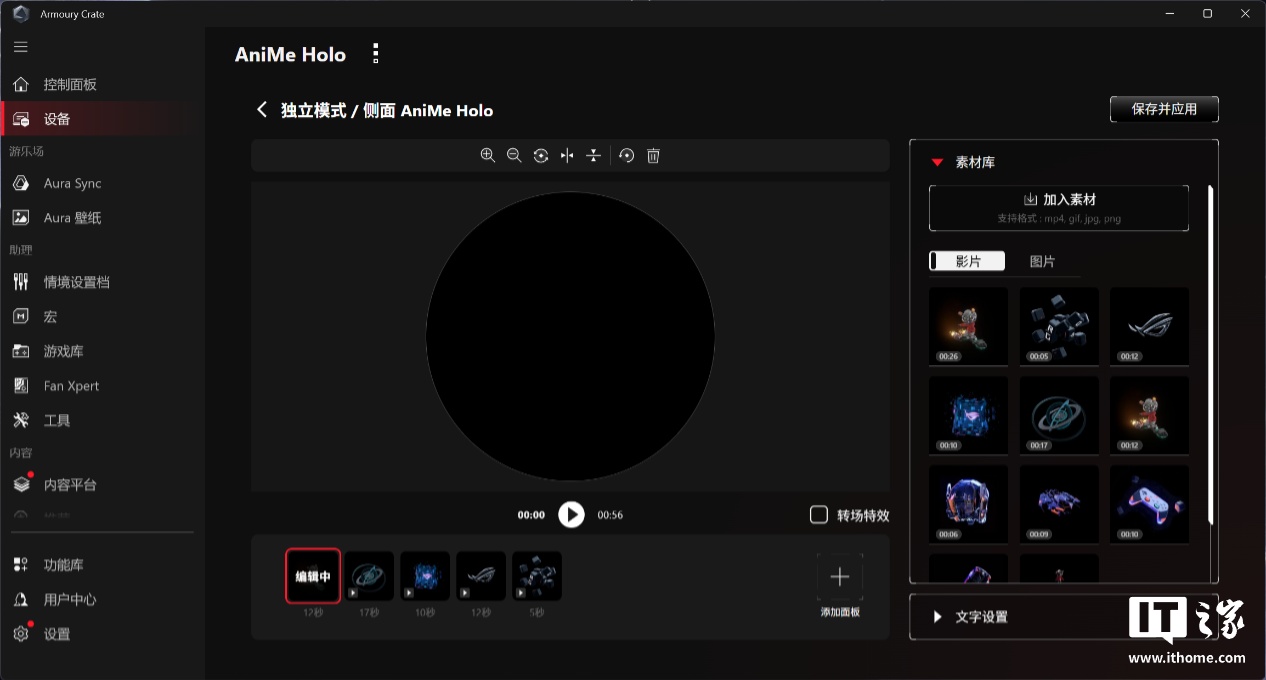The height and width of the screenshot is (680, 1266).
Task: Select the 影片 tab
Action: [967, 261]
